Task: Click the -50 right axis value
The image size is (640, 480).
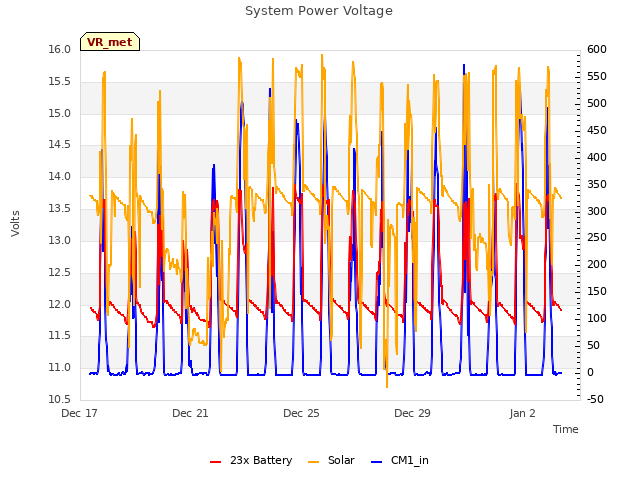Action: (x=596, y=399)
